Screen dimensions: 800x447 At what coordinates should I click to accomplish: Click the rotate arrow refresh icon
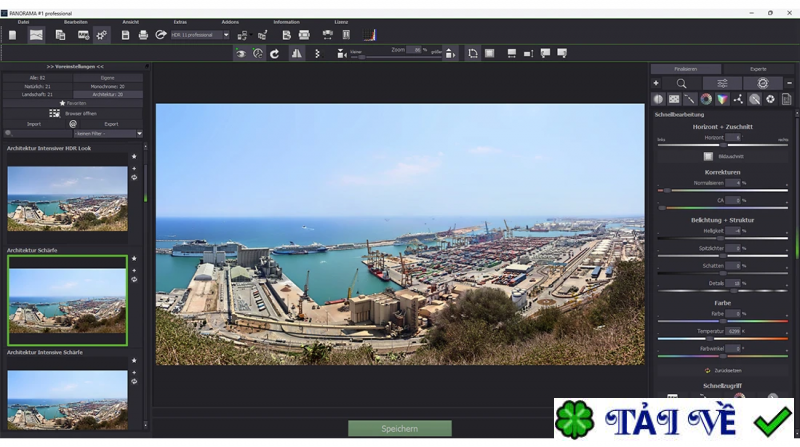click(274, 54)
